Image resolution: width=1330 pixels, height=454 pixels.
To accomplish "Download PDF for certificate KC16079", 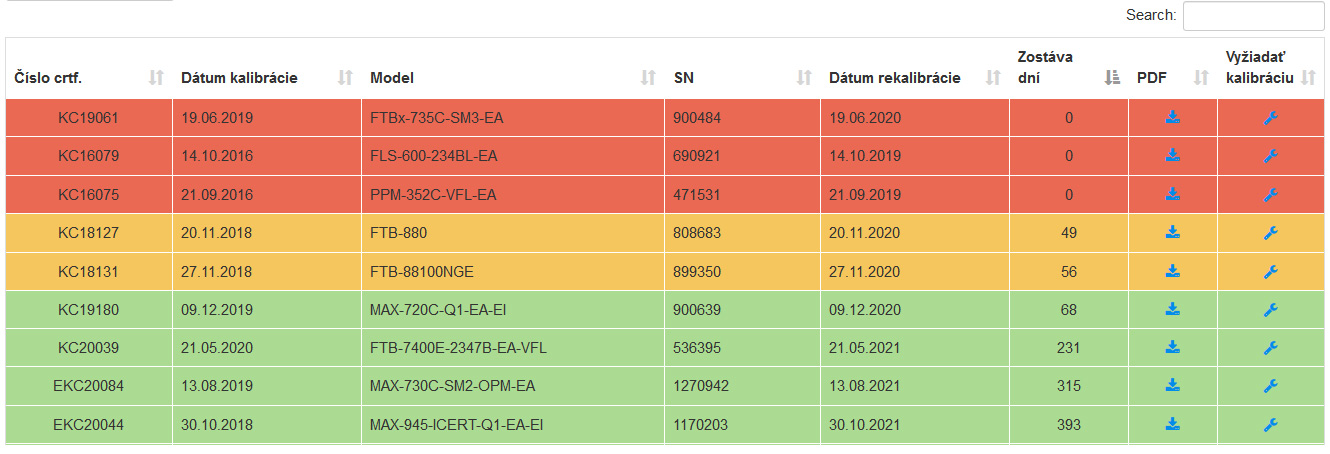I will (1173, 156).
